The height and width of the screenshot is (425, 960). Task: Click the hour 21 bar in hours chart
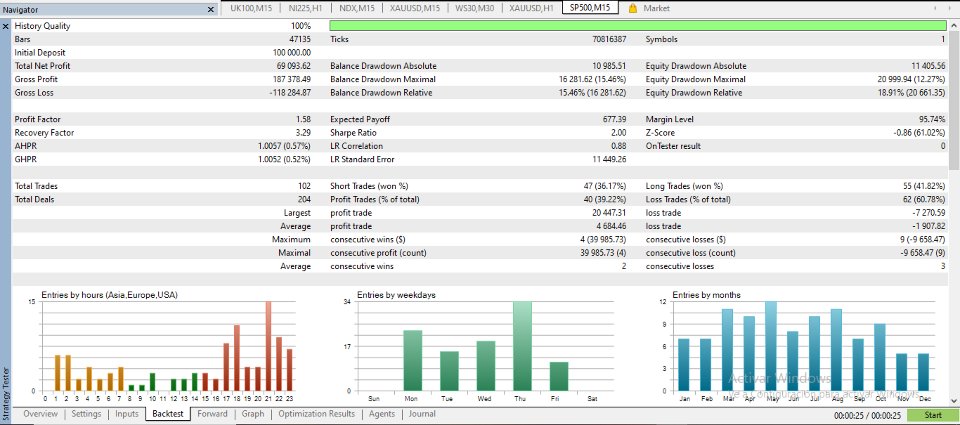[268, 345]
